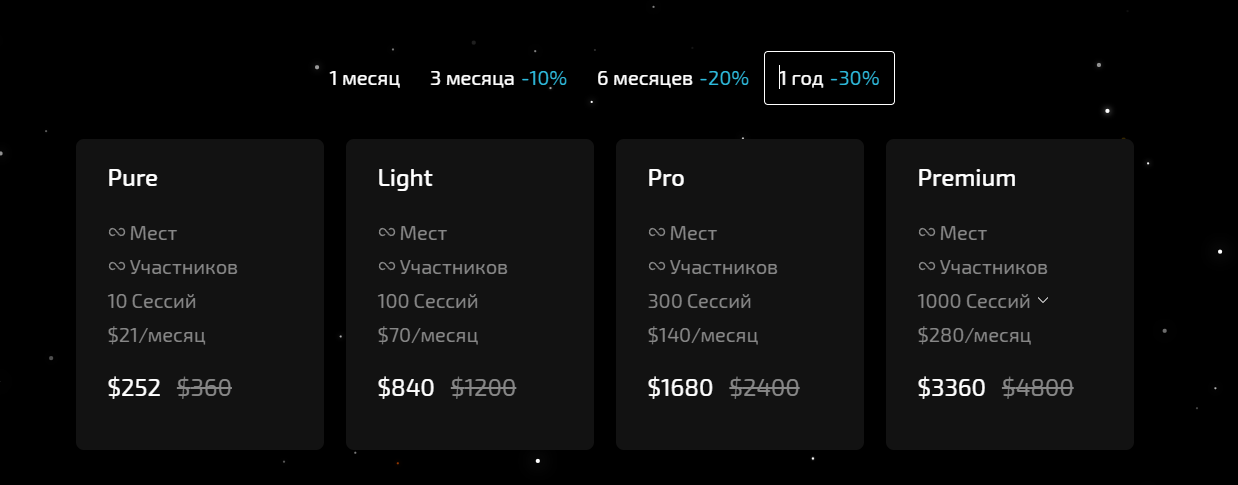This screenshot has width=1238, height=485.
Task: Click the infinity icon beside Участников in Premium
Action: (926, 267)
